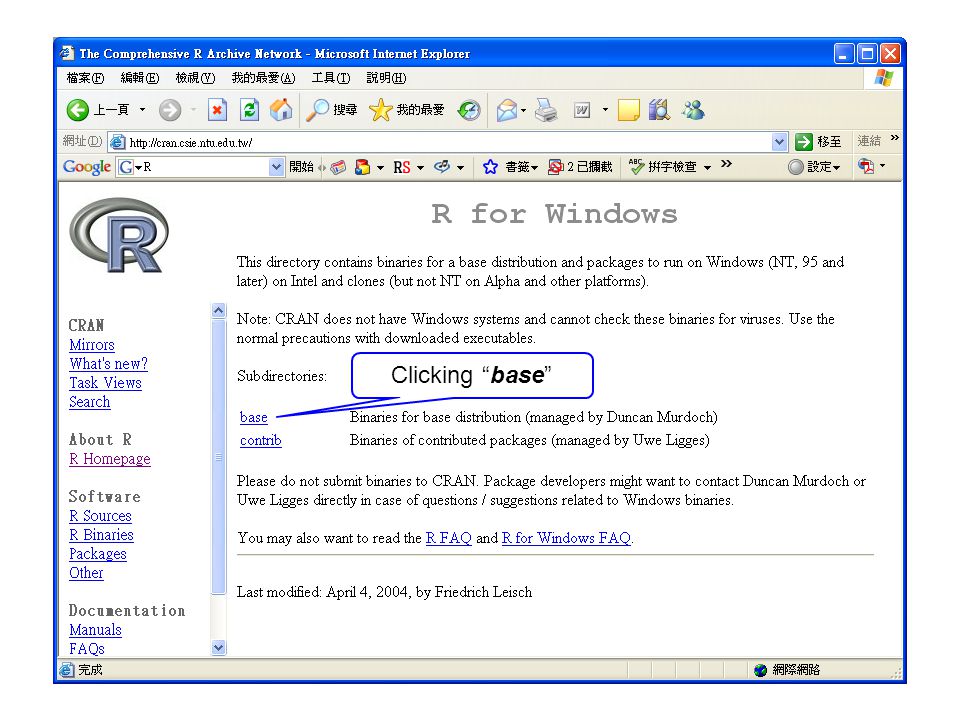Open R Binaries link
Viewport: 960px width, 720px height.
pos(101,535)
